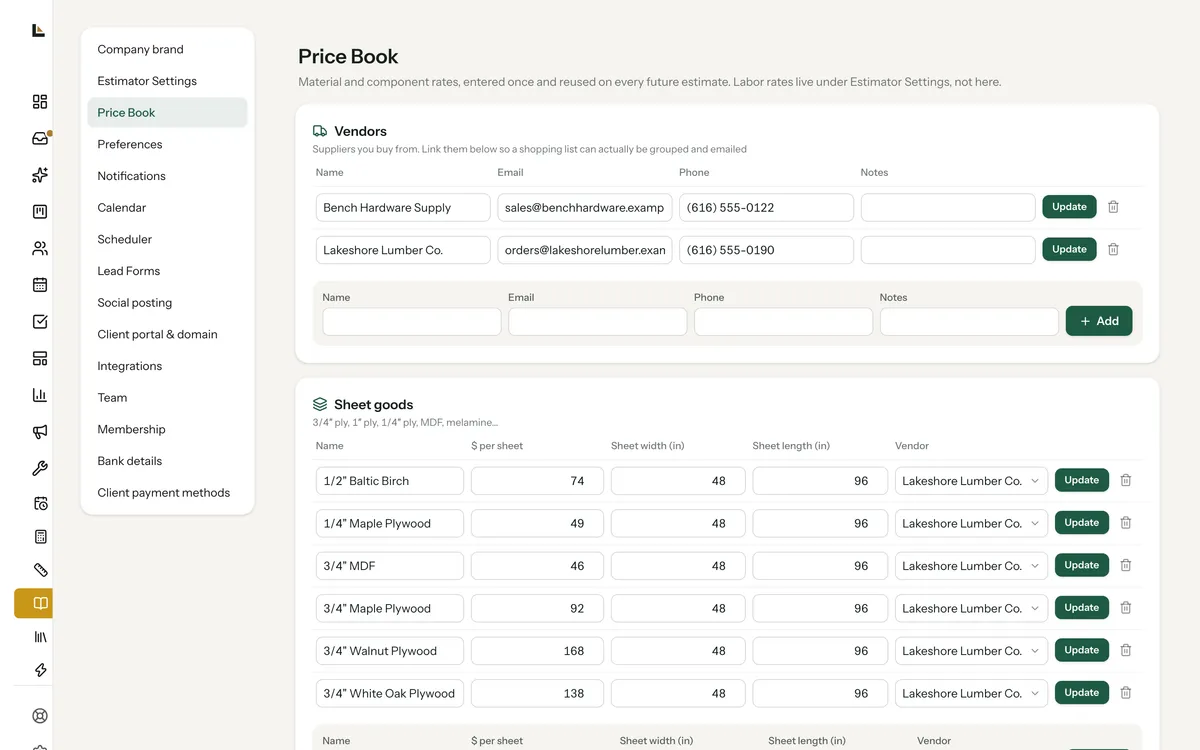Open Lead Forms settings
1200x750 pixels.
pos(167,271)
